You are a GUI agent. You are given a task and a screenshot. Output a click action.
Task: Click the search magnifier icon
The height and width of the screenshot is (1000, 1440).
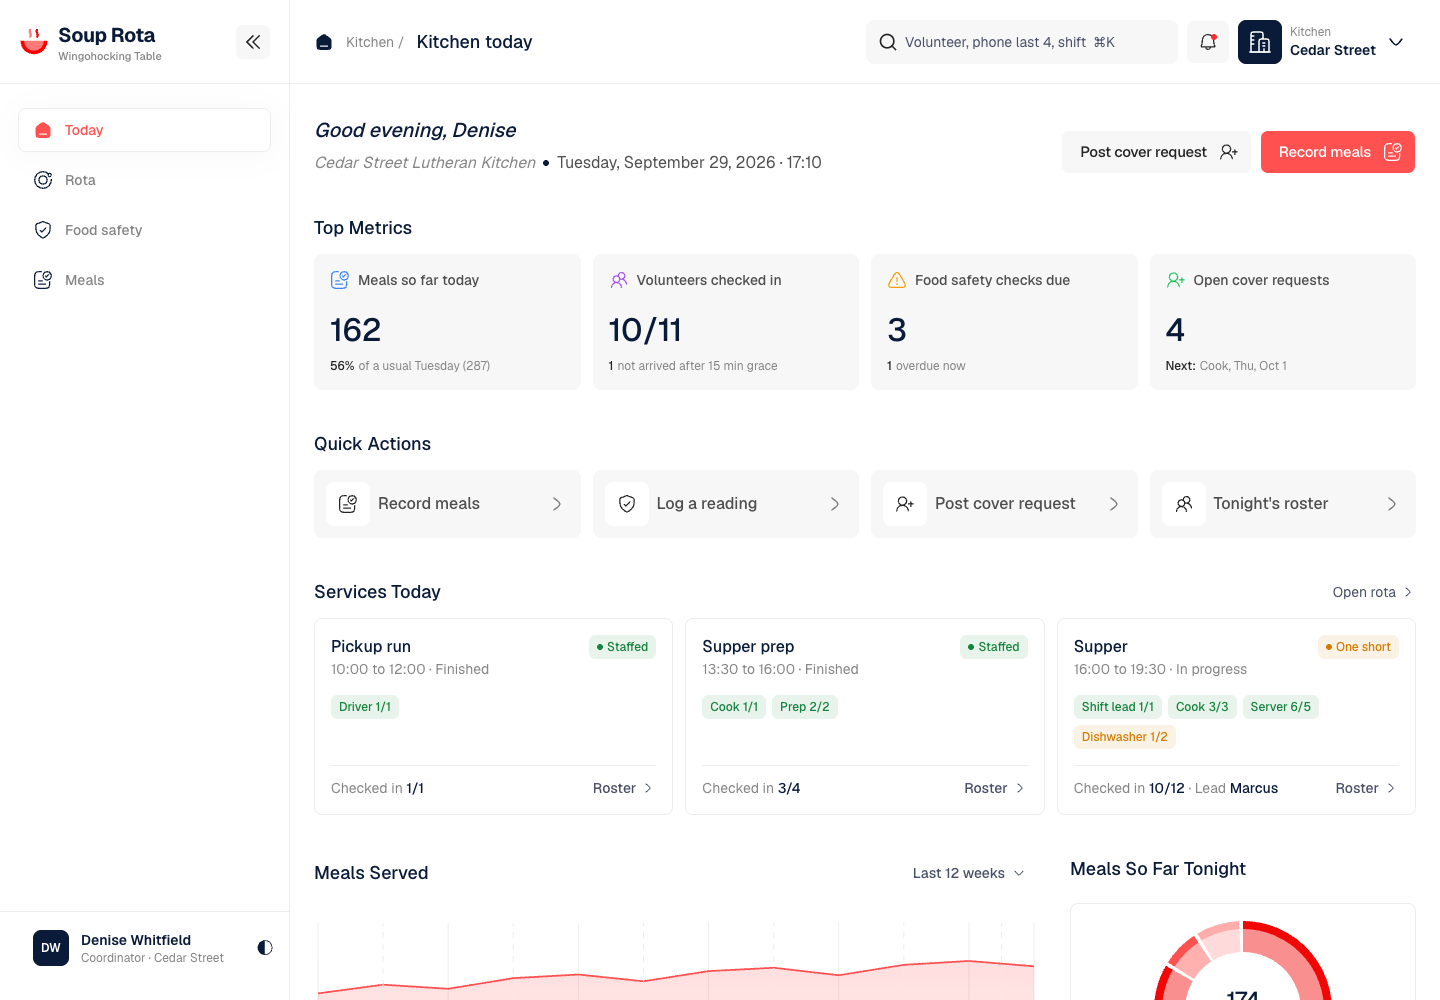[x=888, y=42]
